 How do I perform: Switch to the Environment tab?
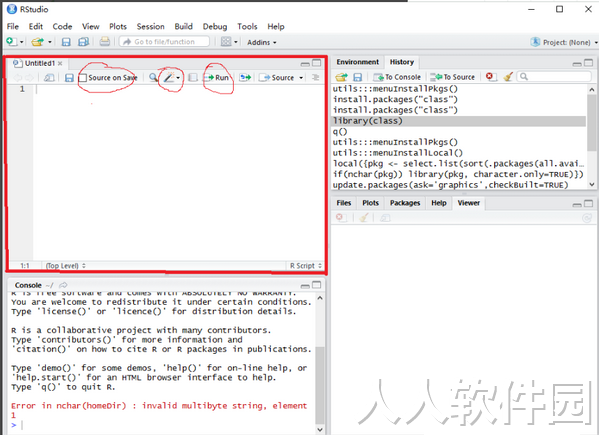point(357,62)
